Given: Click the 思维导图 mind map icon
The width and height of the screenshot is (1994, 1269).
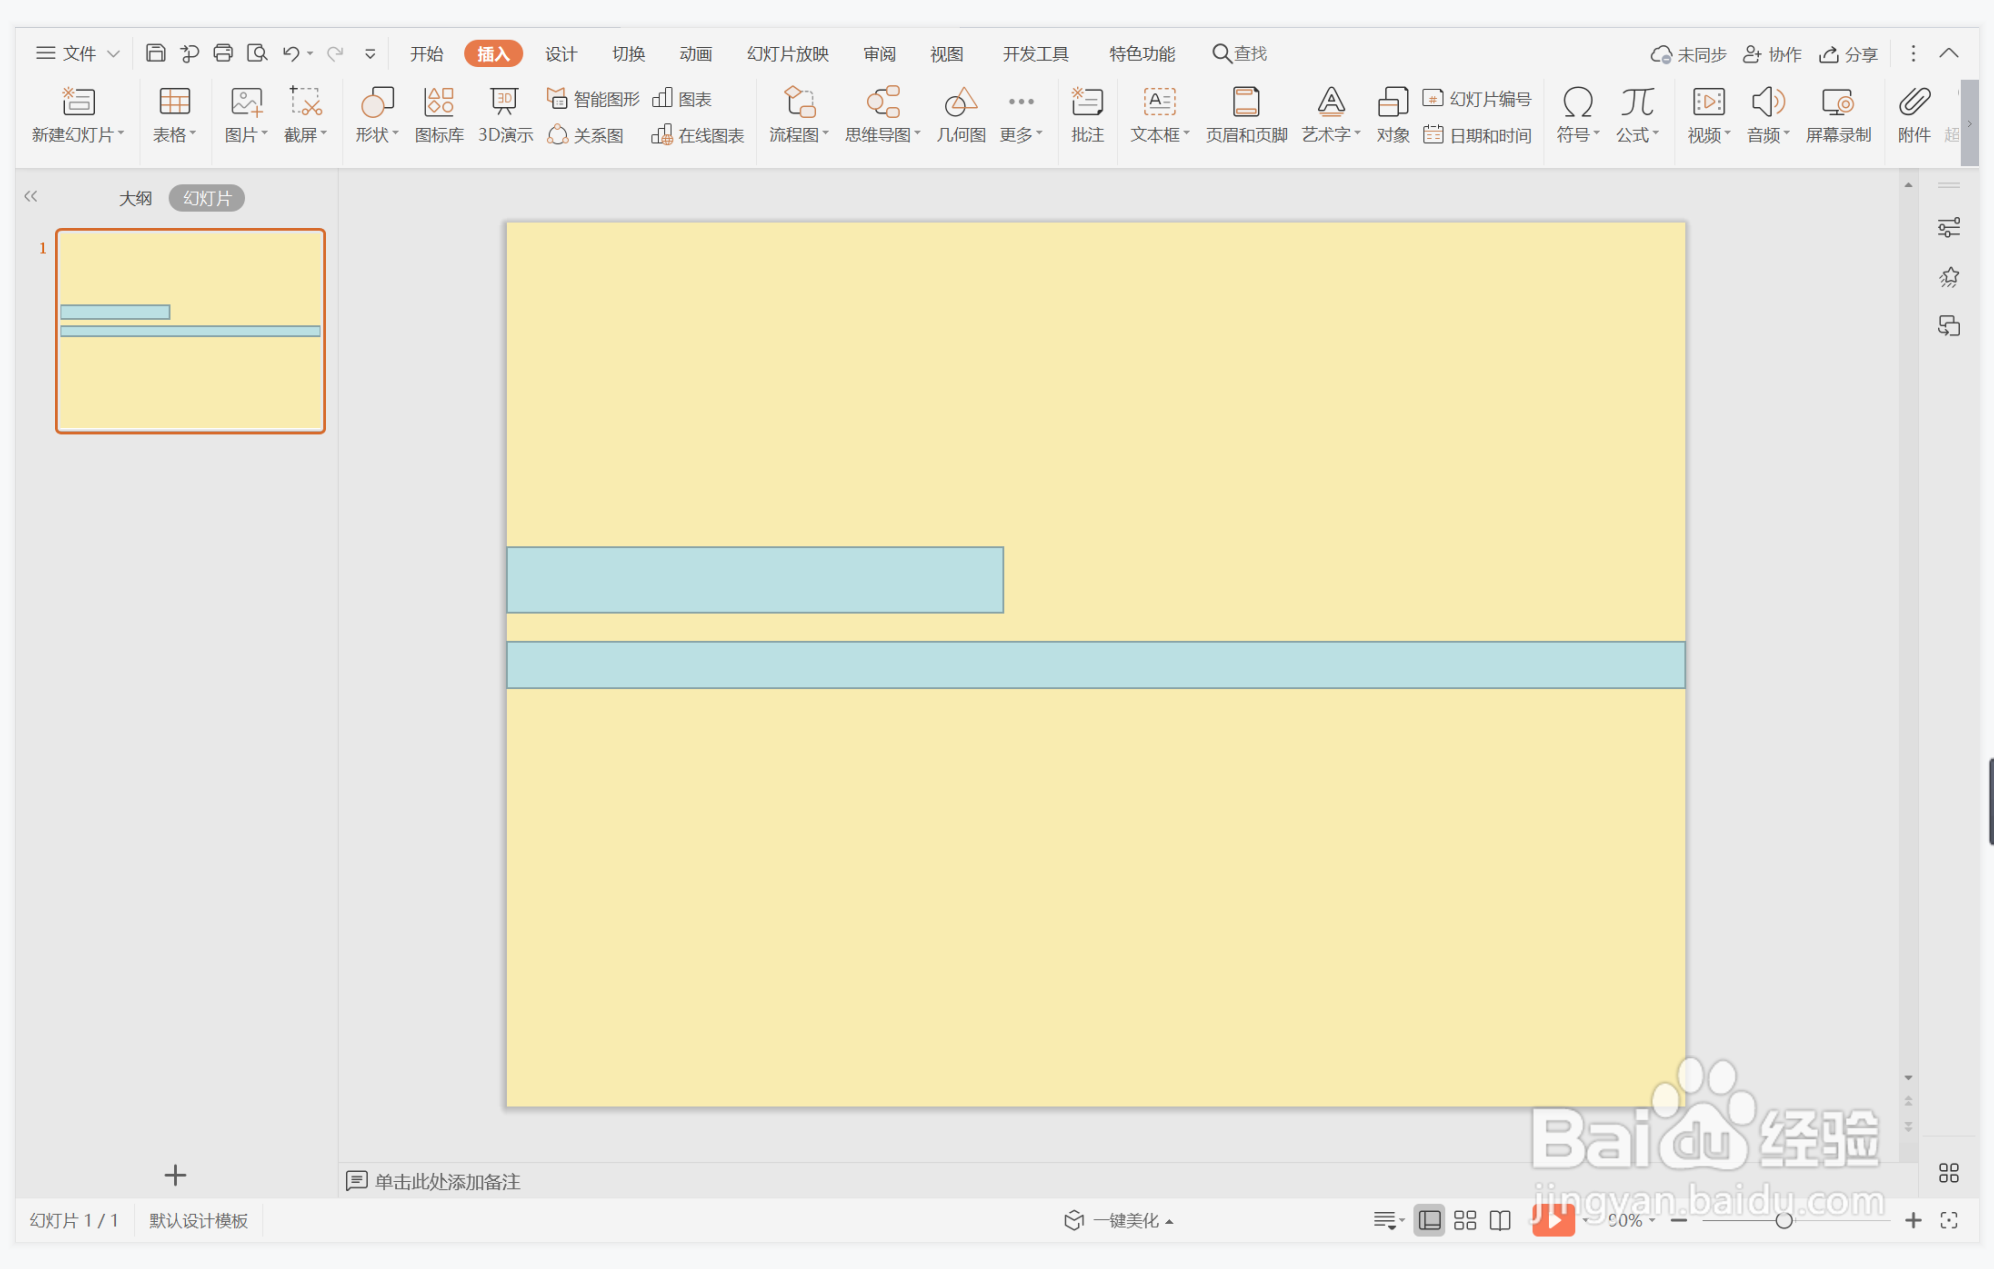Looking at the screenshot, I should pos(882,114).
